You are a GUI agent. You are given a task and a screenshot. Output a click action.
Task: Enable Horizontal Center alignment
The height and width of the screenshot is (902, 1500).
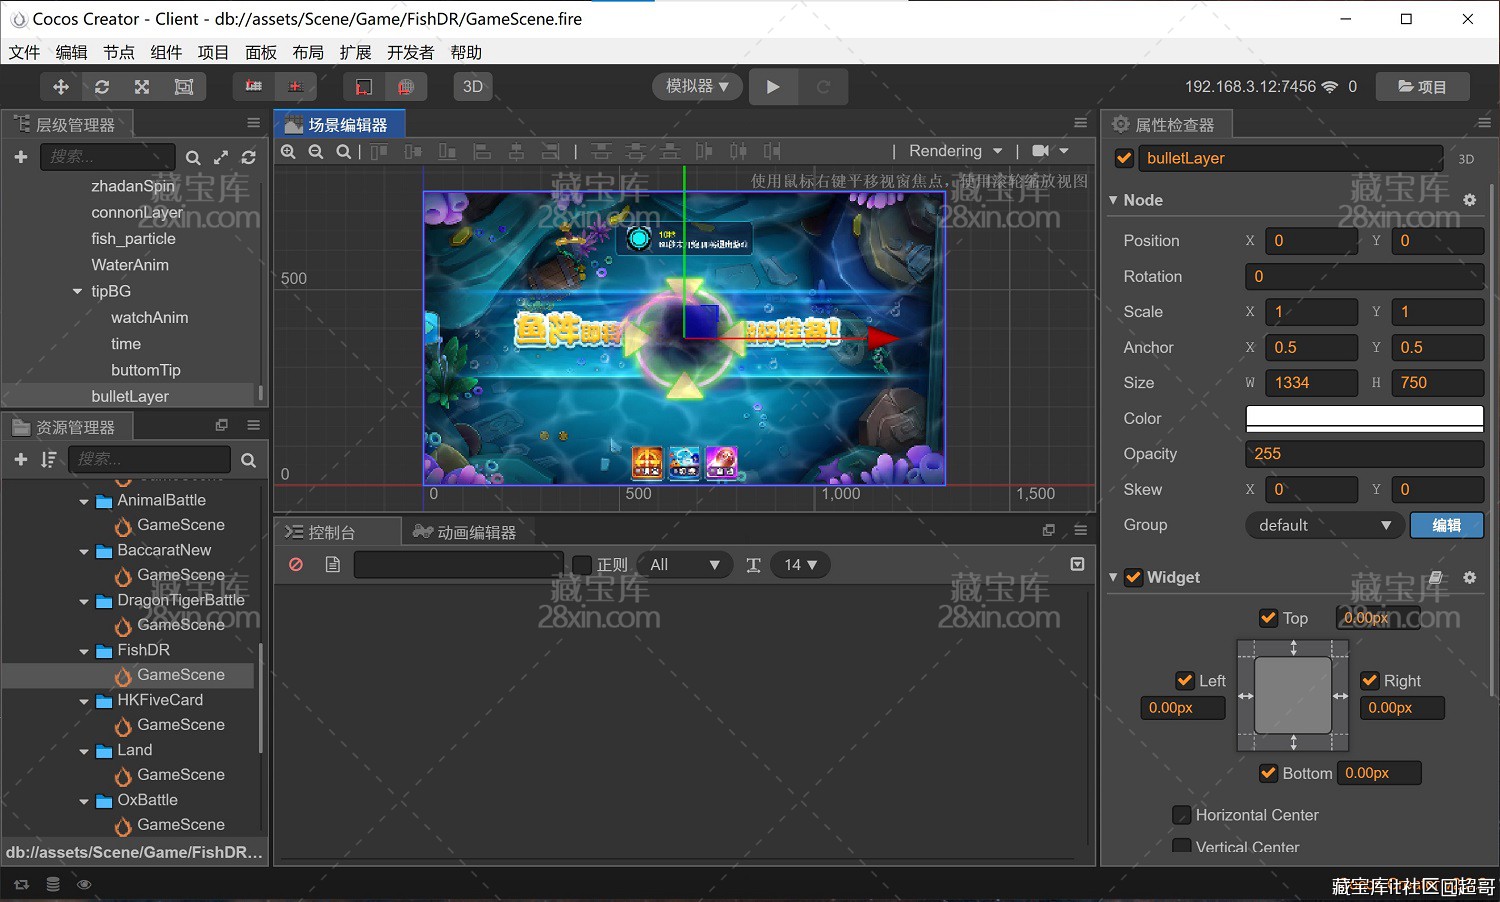point(1182,815)
